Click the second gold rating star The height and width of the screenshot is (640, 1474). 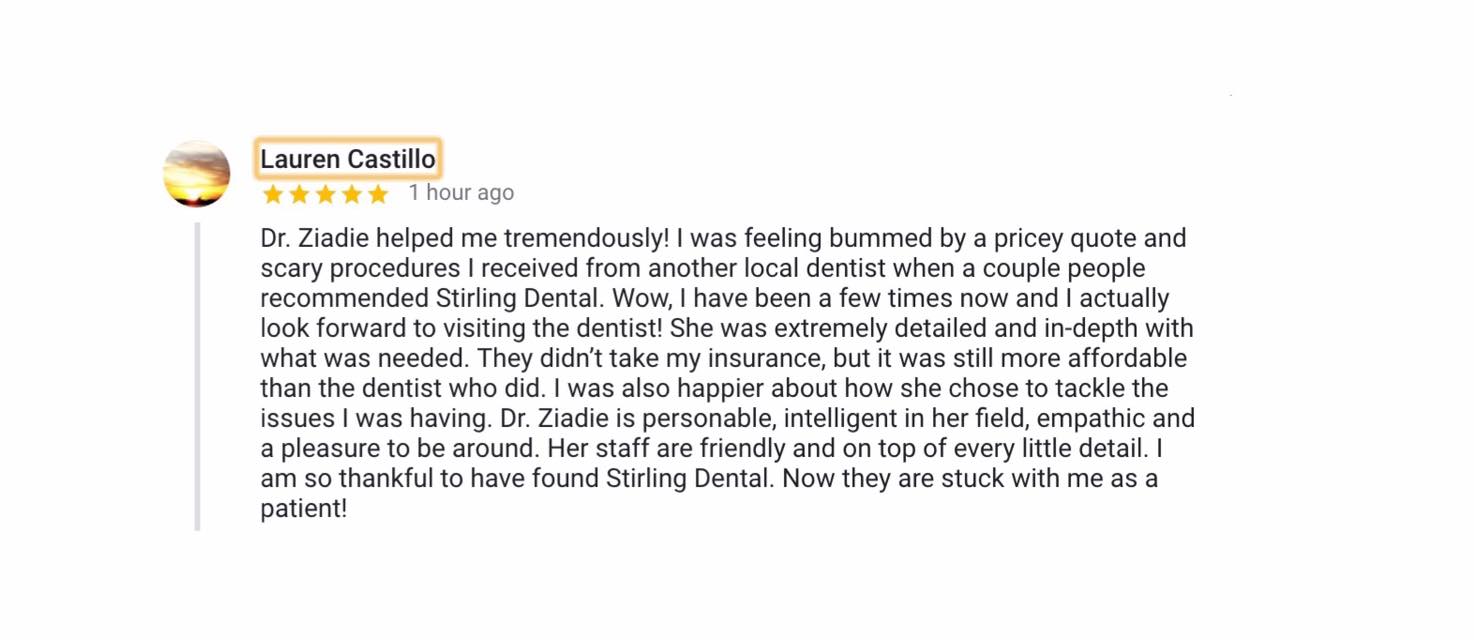tap(299, 194)
